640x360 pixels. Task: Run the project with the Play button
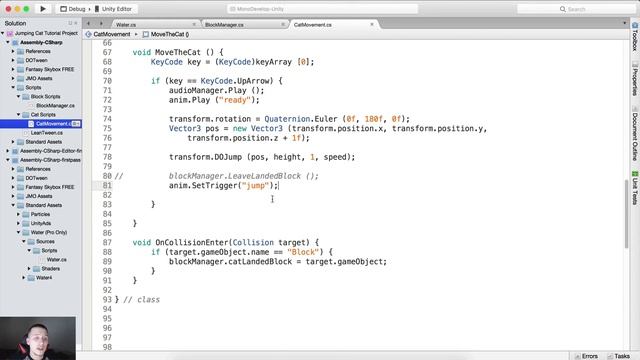coord(43,9)
